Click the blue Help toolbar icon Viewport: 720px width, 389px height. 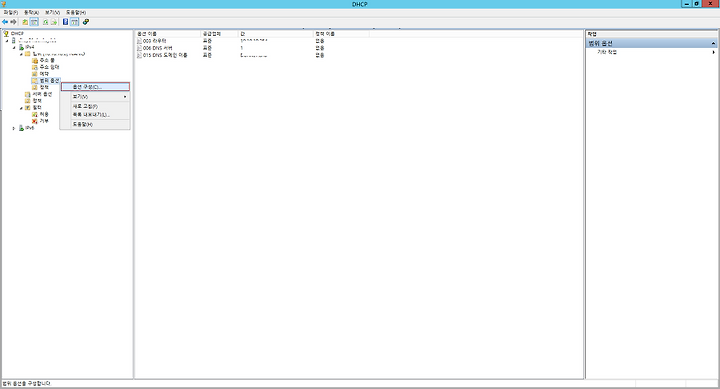(x=65, y=22)
